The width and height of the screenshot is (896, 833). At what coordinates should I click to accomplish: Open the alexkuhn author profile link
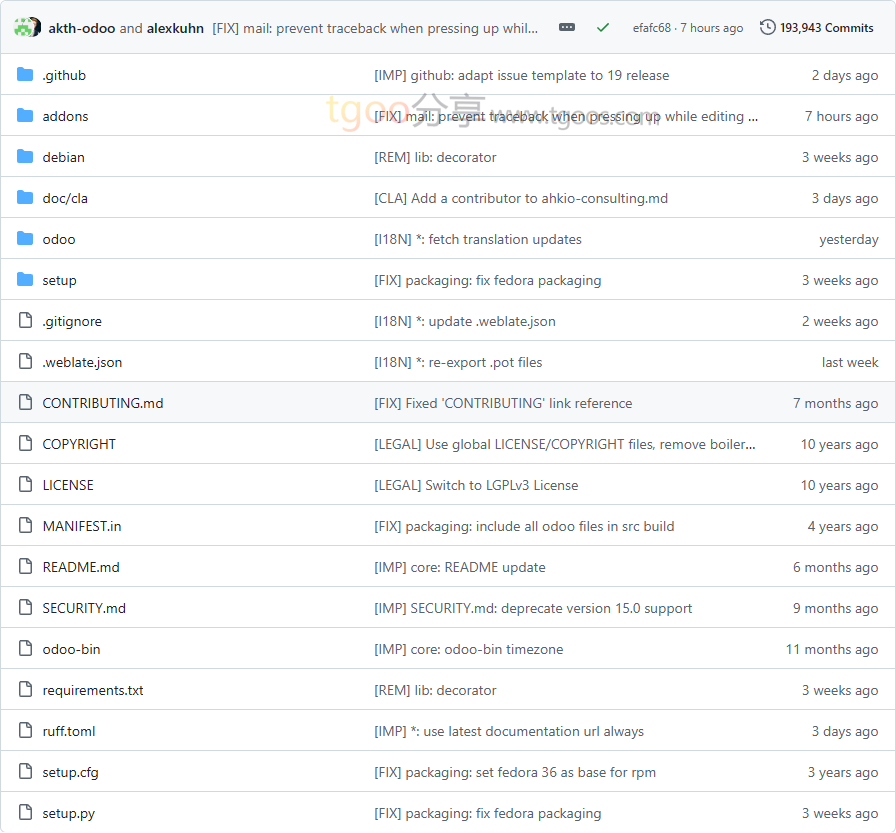click(x=175, y=28)
